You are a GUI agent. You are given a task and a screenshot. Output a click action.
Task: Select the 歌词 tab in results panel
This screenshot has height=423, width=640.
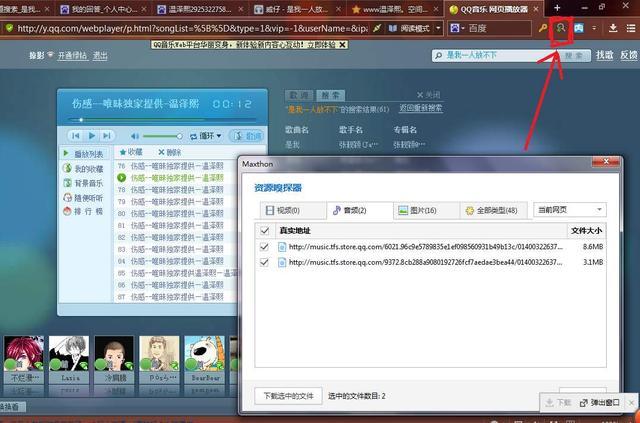pos(299,95)
